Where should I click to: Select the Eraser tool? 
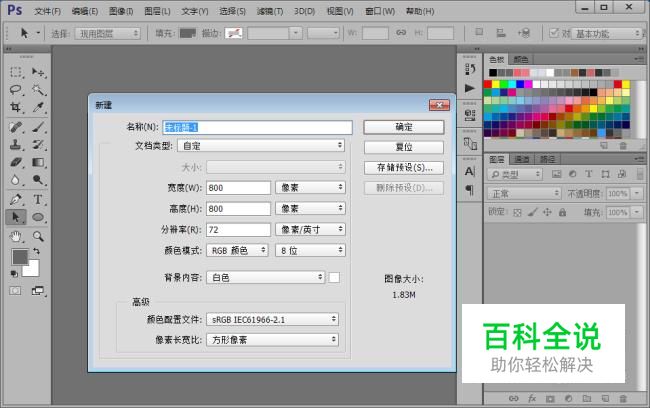(x=16, y=162)
